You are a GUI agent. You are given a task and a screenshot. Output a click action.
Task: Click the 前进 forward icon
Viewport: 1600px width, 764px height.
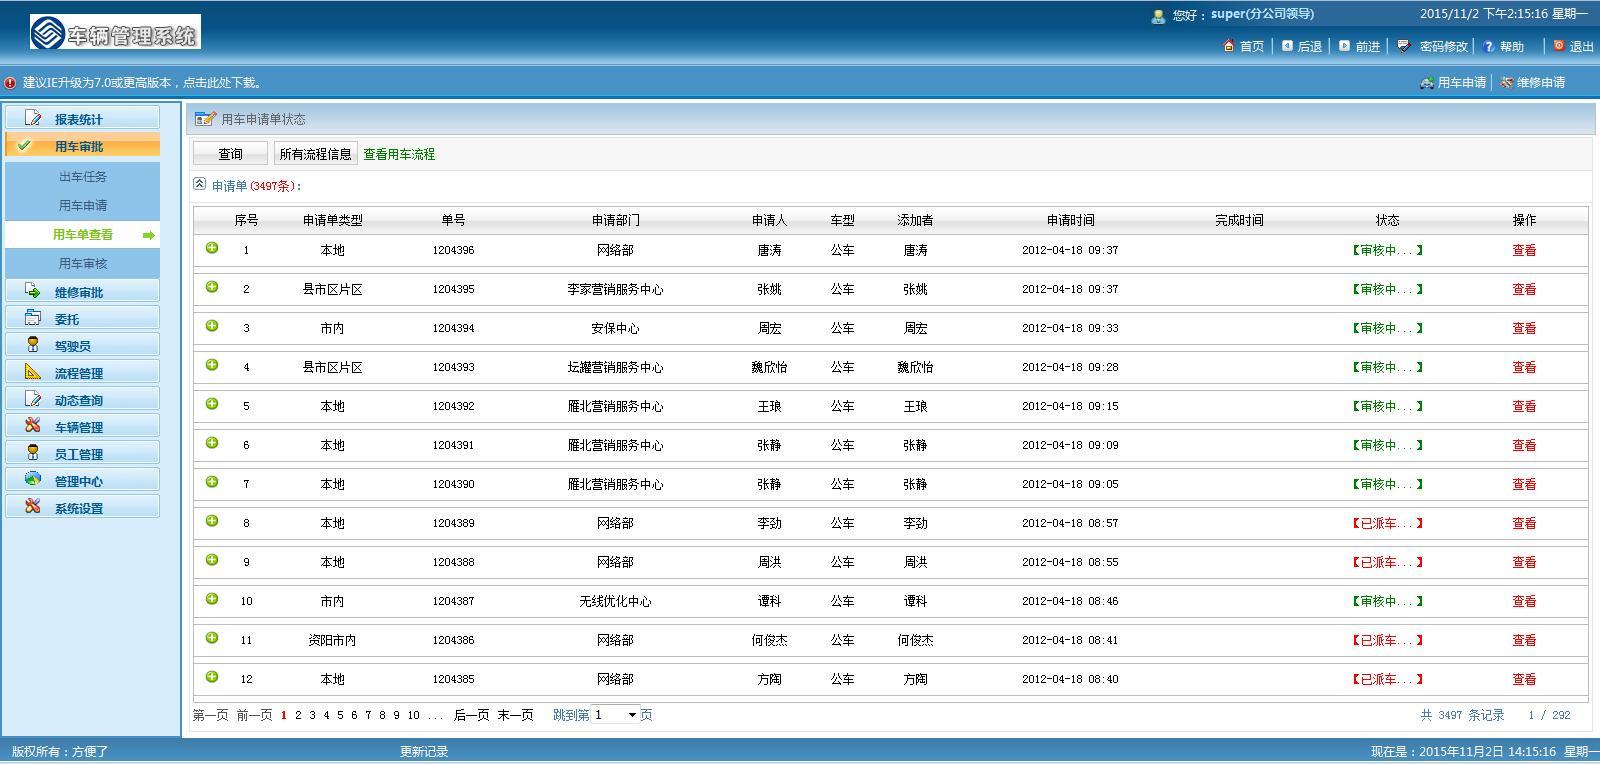pos(1345,46)
